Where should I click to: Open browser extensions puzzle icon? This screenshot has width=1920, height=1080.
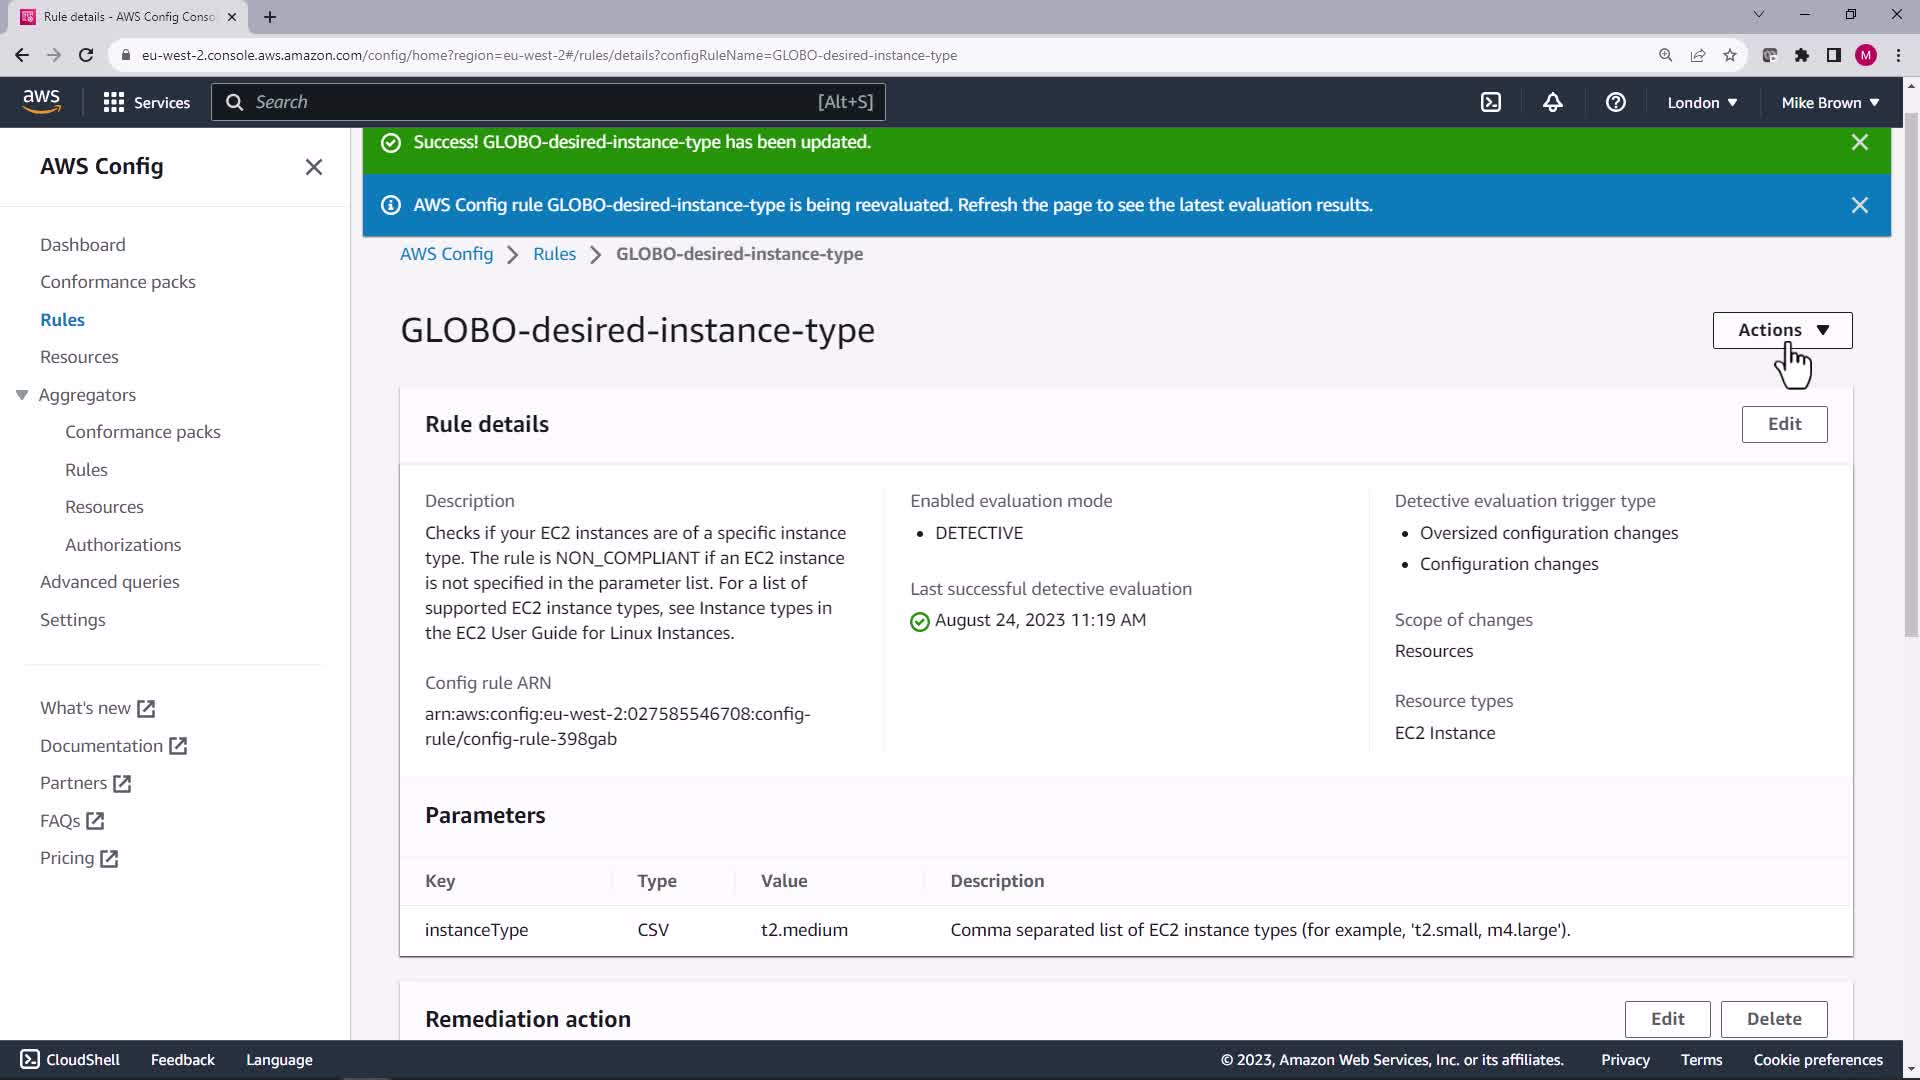click(x=1801, y=55)
